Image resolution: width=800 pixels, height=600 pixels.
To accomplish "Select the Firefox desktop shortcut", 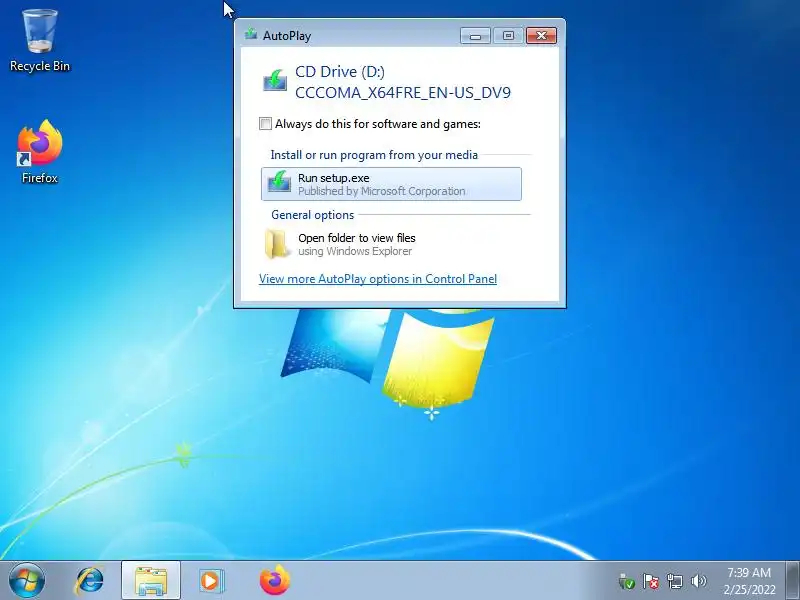I will (x=40, y=152).
